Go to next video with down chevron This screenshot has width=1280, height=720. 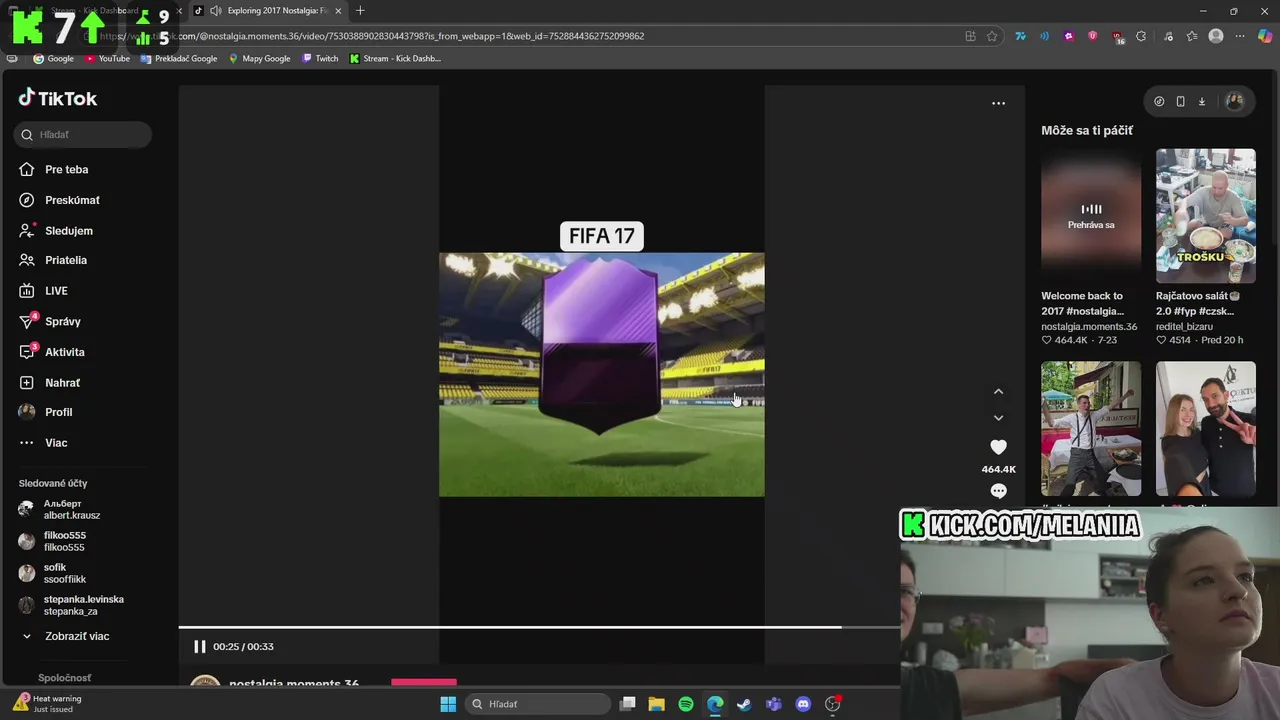tap(998, 418)
